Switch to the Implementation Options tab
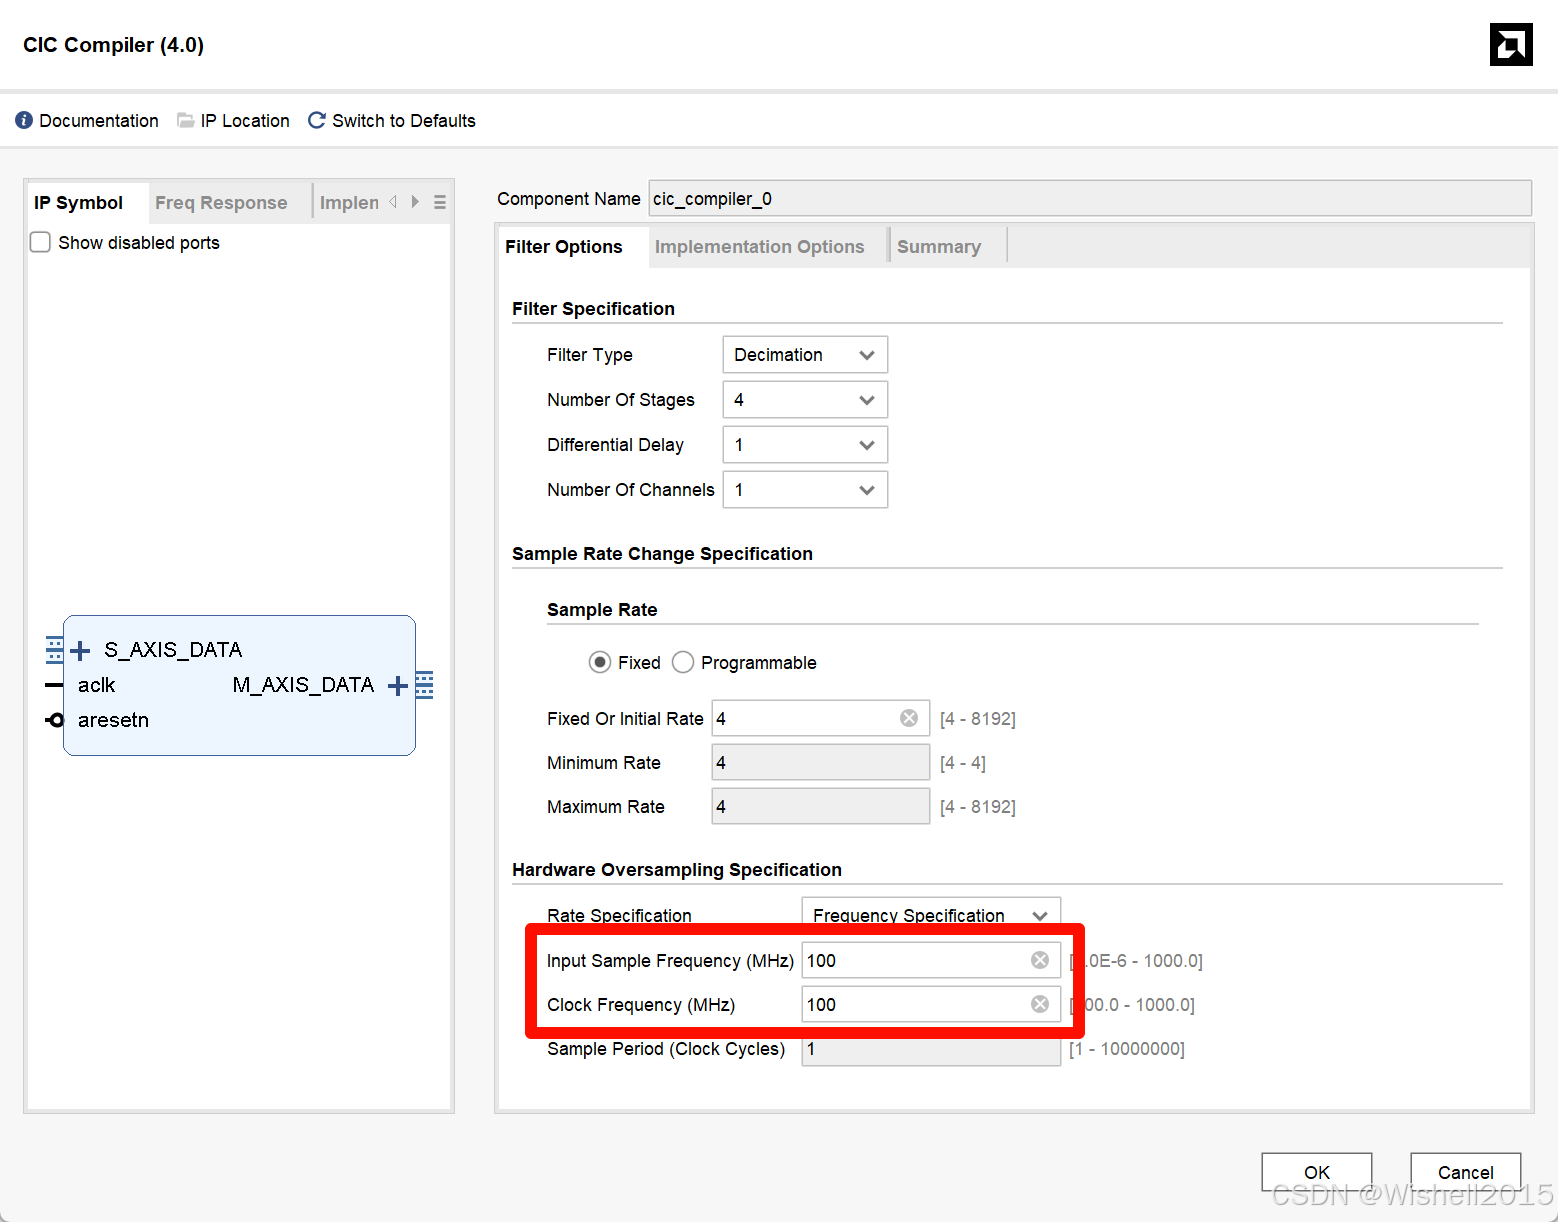 tap(759, 247)
